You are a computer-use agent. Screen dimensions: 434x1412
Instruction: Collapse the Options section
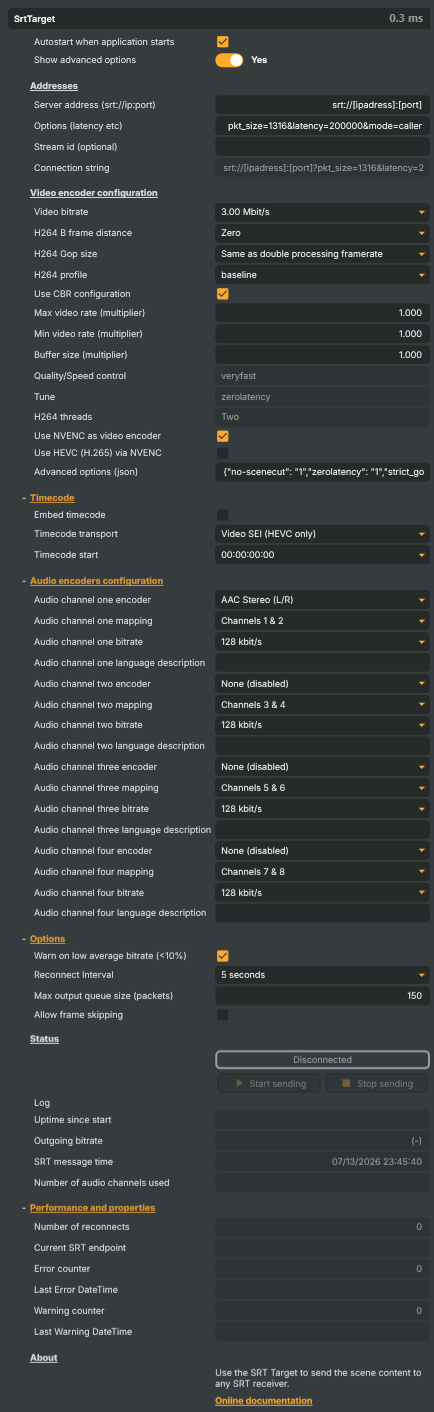[47, 939]
